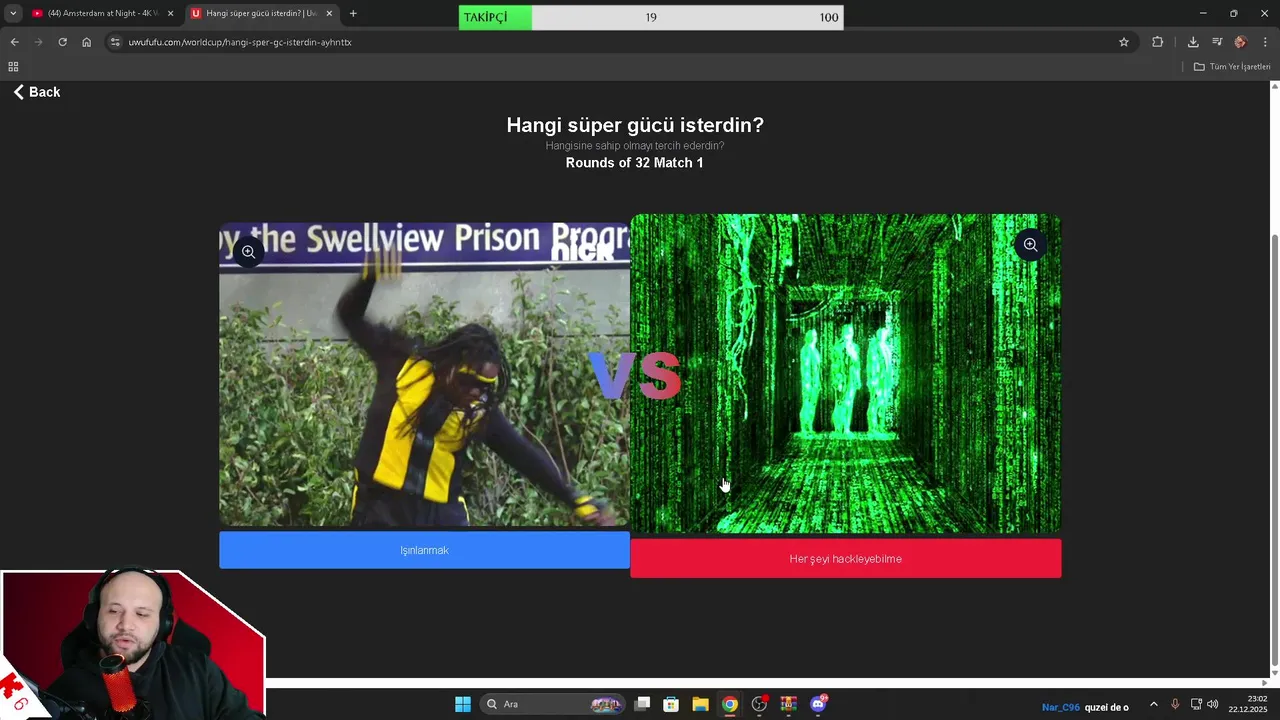
Task: Open the Chrome downloads icon
Action: [1193, 42]
